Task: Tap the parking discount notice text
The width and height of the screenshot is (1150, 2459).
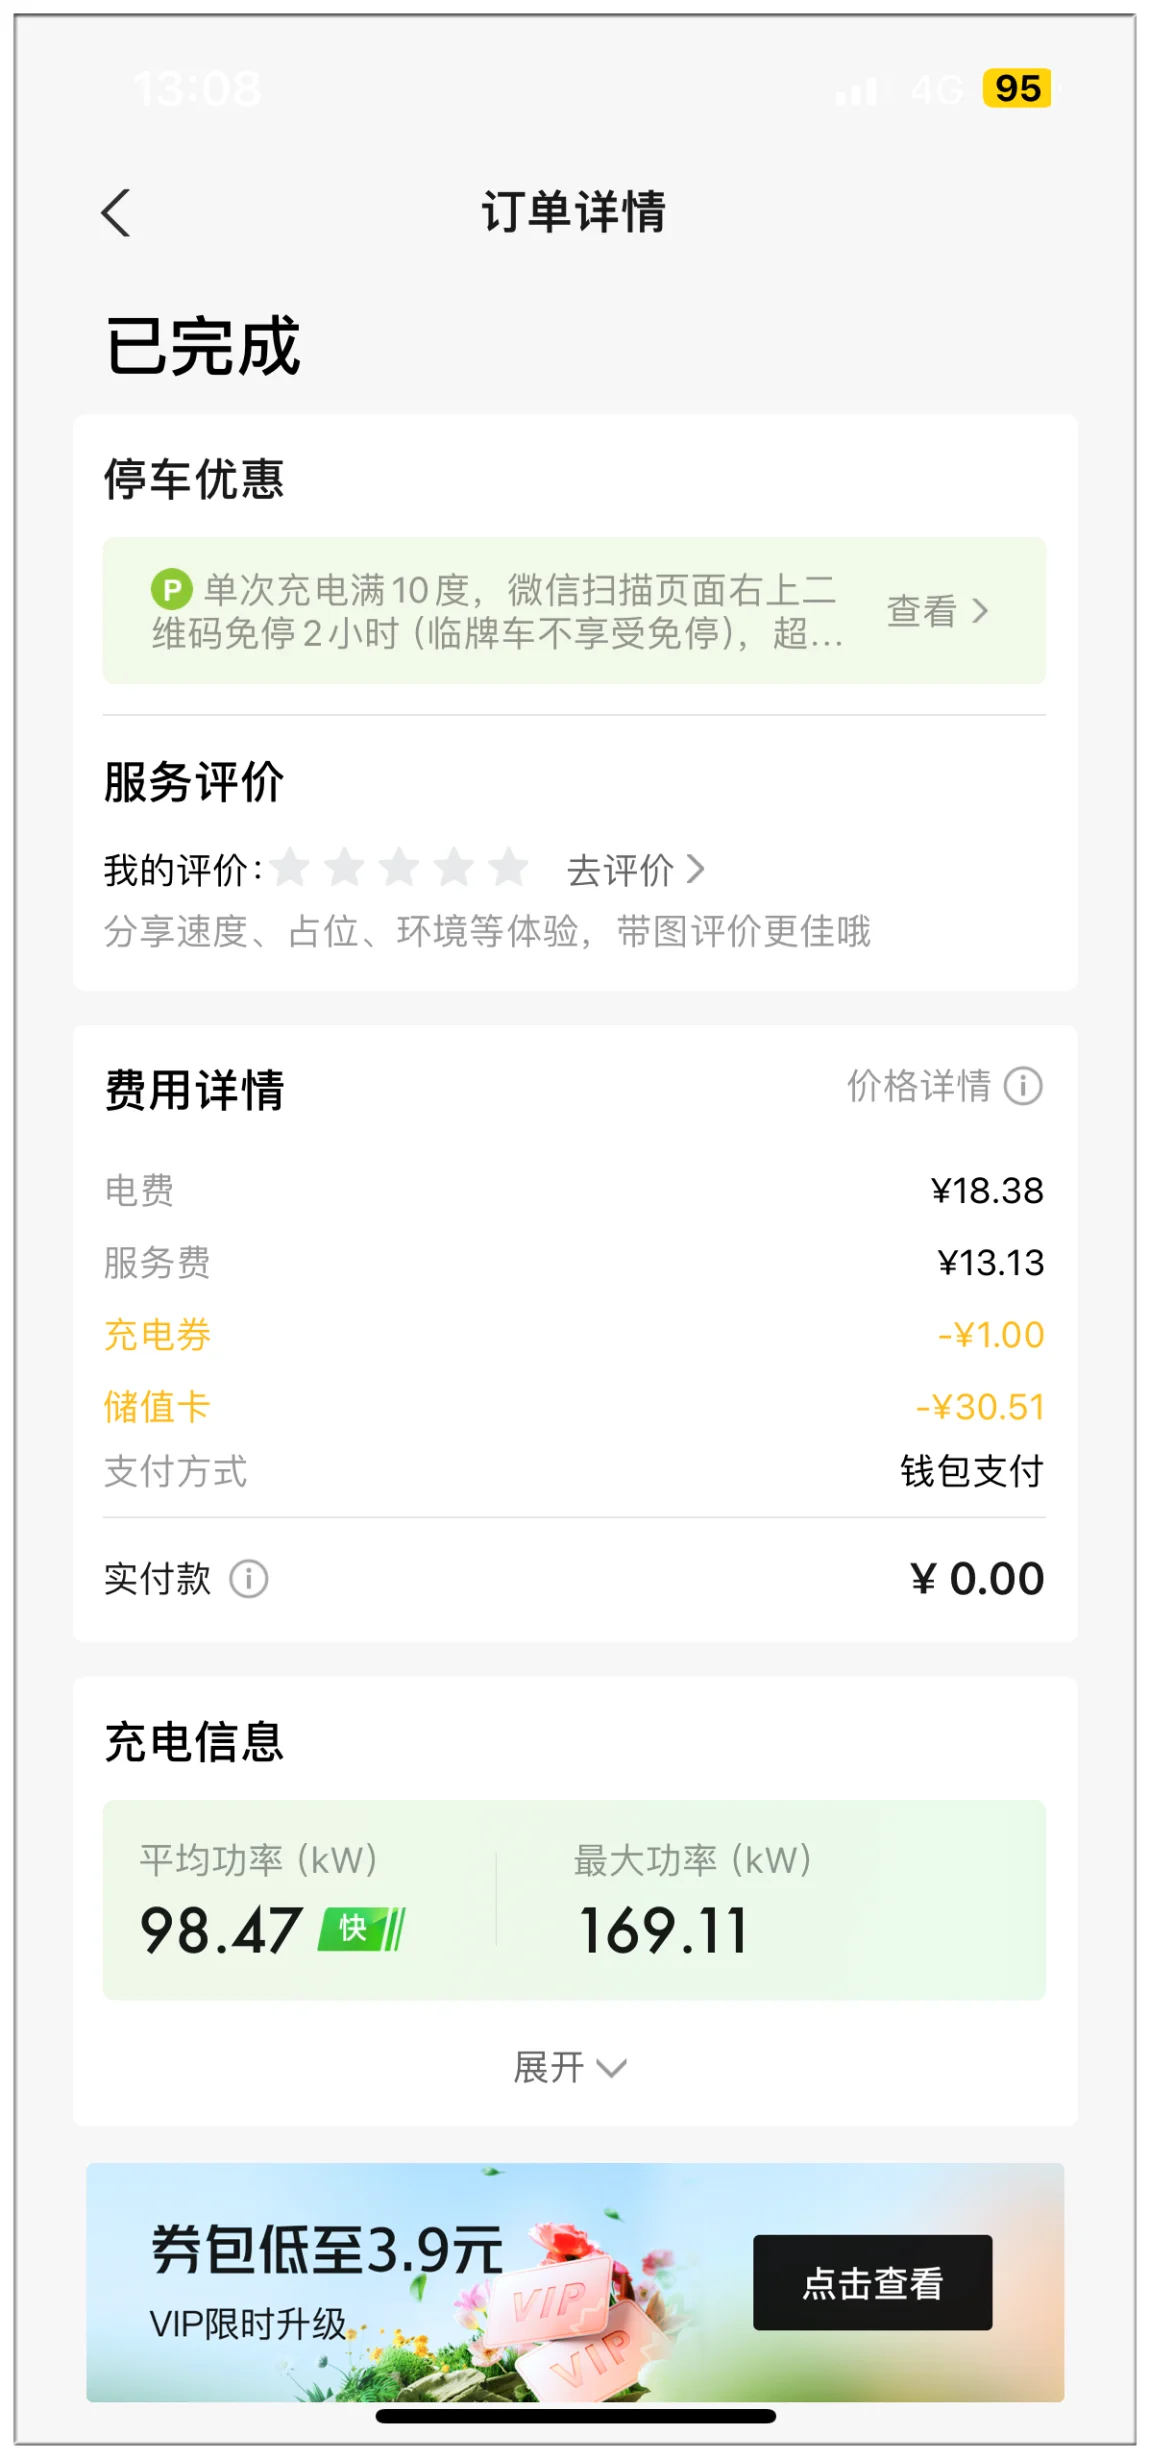Action: 497,611
